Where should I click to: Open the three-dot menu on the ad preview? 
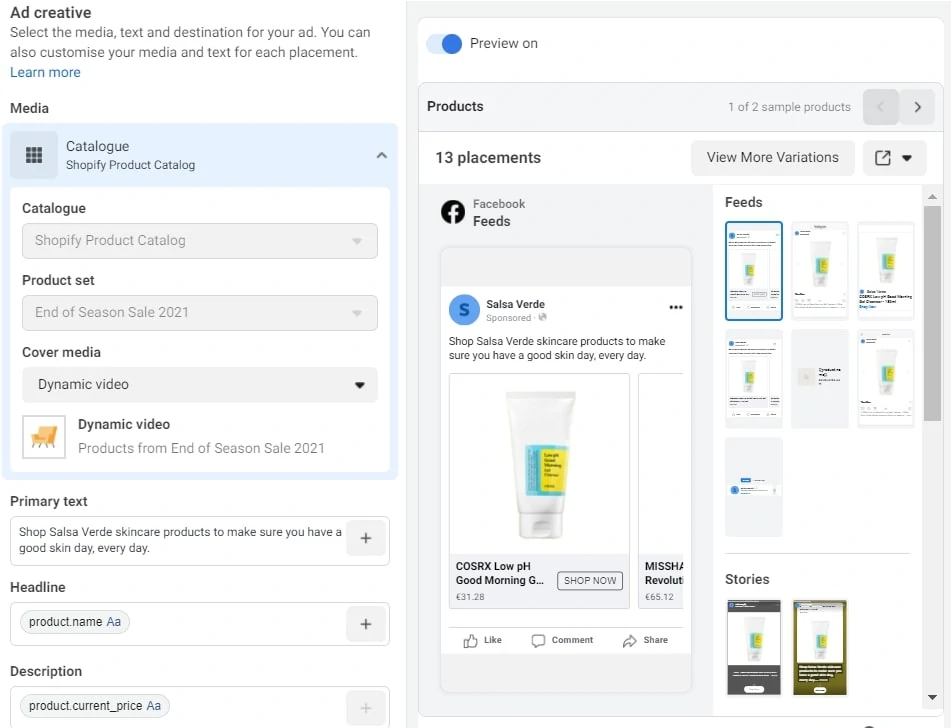tap(676, 307)
